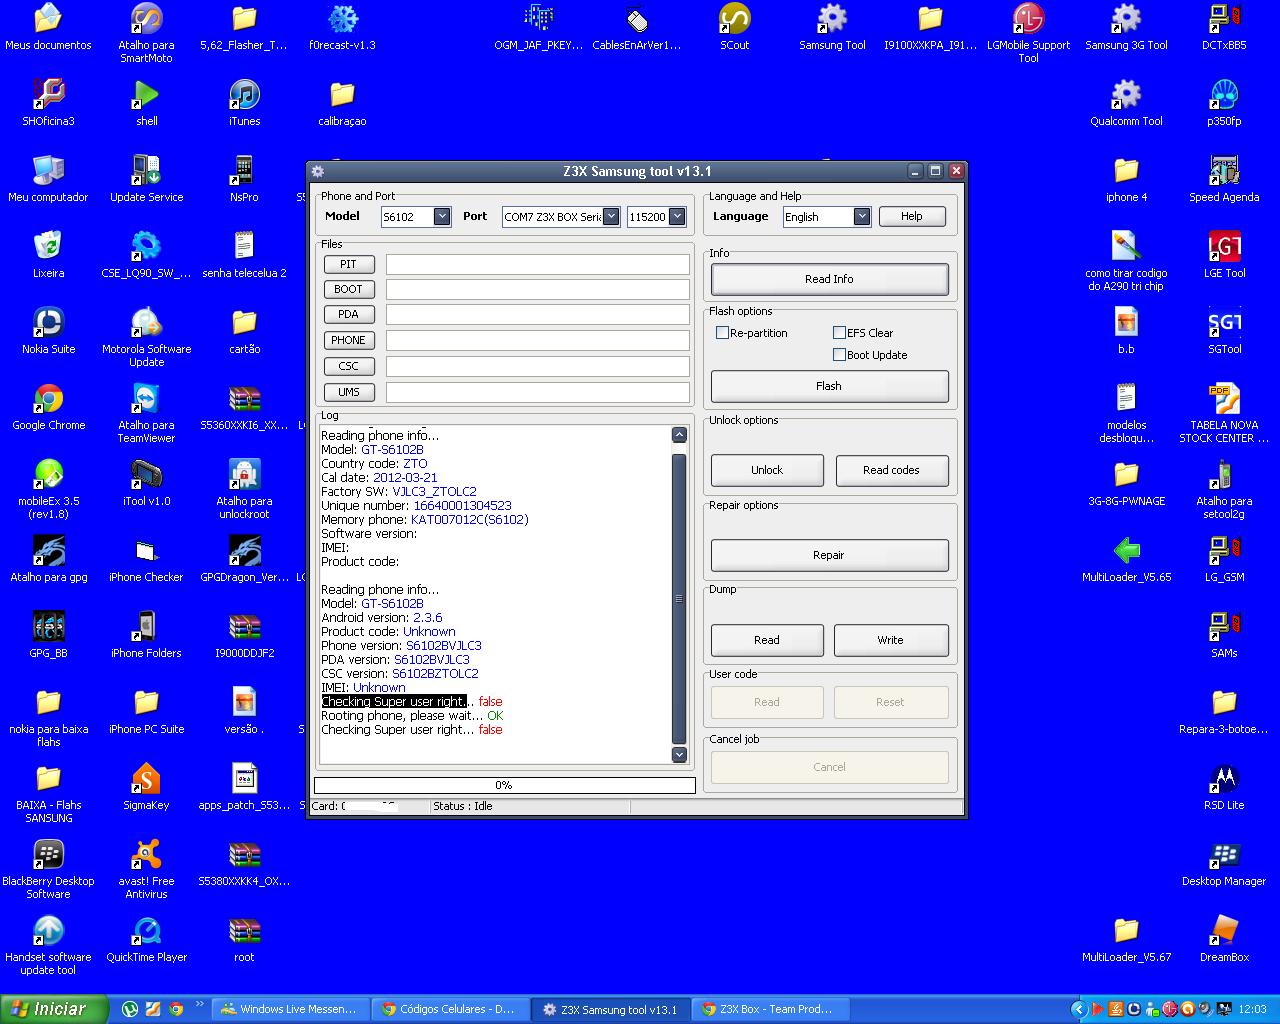The width and height of the screenshot is (1280, 1024).
Task: Open LGMobile Support Tool icon
Action: [1028, 33]
